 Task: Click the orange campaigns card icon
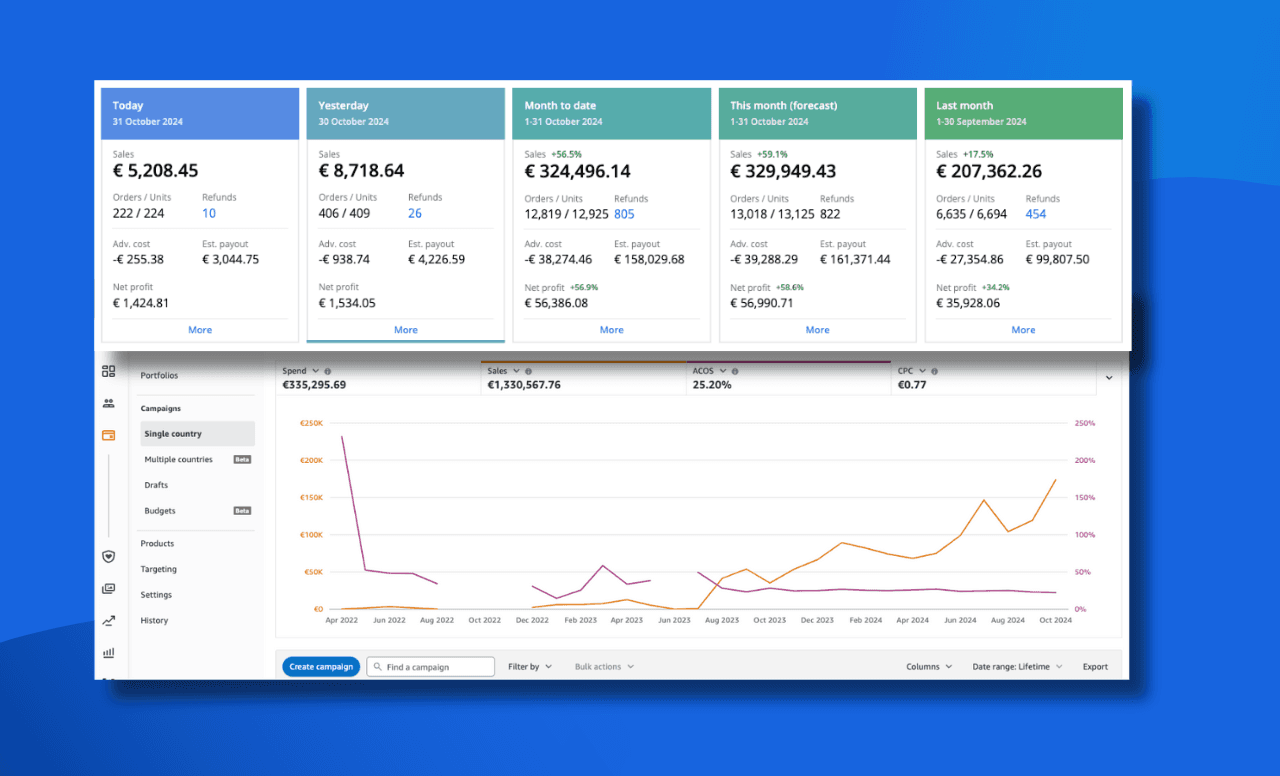(108, 435)
